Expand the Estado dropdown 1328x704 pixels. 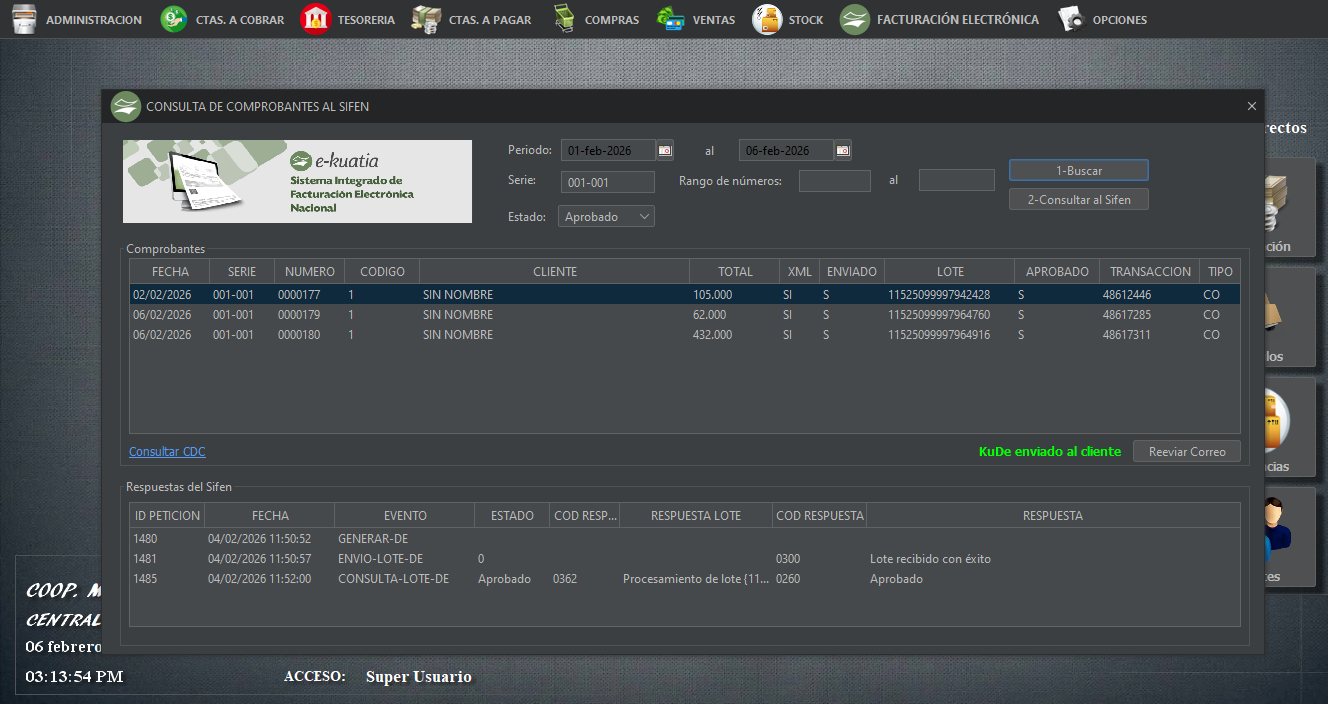[x=644, y=216]
